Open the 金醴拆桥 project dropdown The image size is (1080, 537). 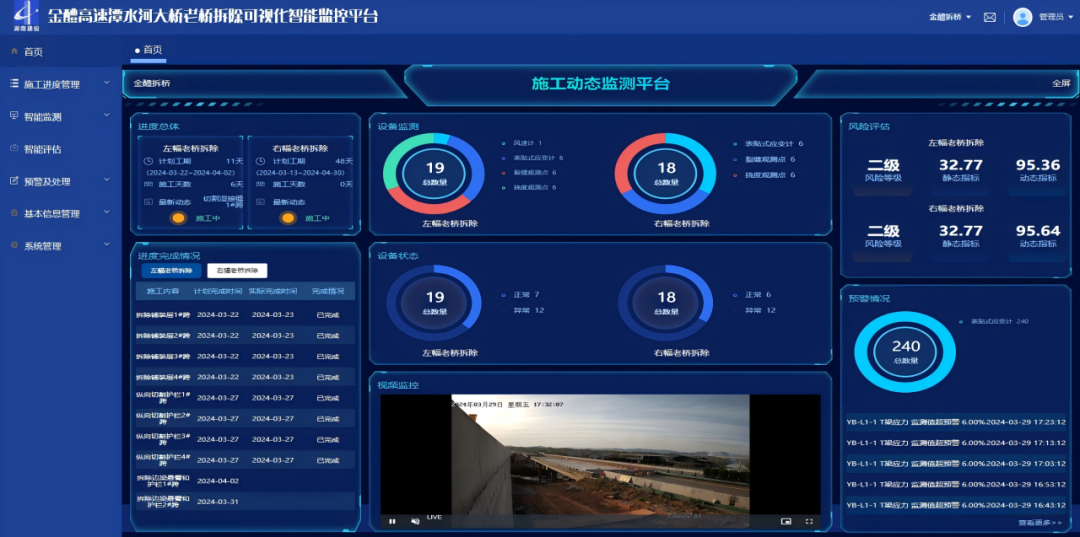click(x=950, y=17)
